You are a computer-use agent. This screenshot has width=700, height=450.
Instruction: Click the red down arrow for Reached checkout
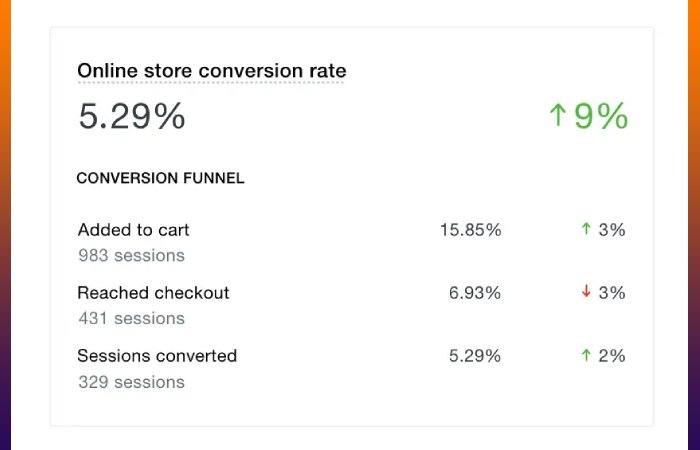(x=586, y=292)
